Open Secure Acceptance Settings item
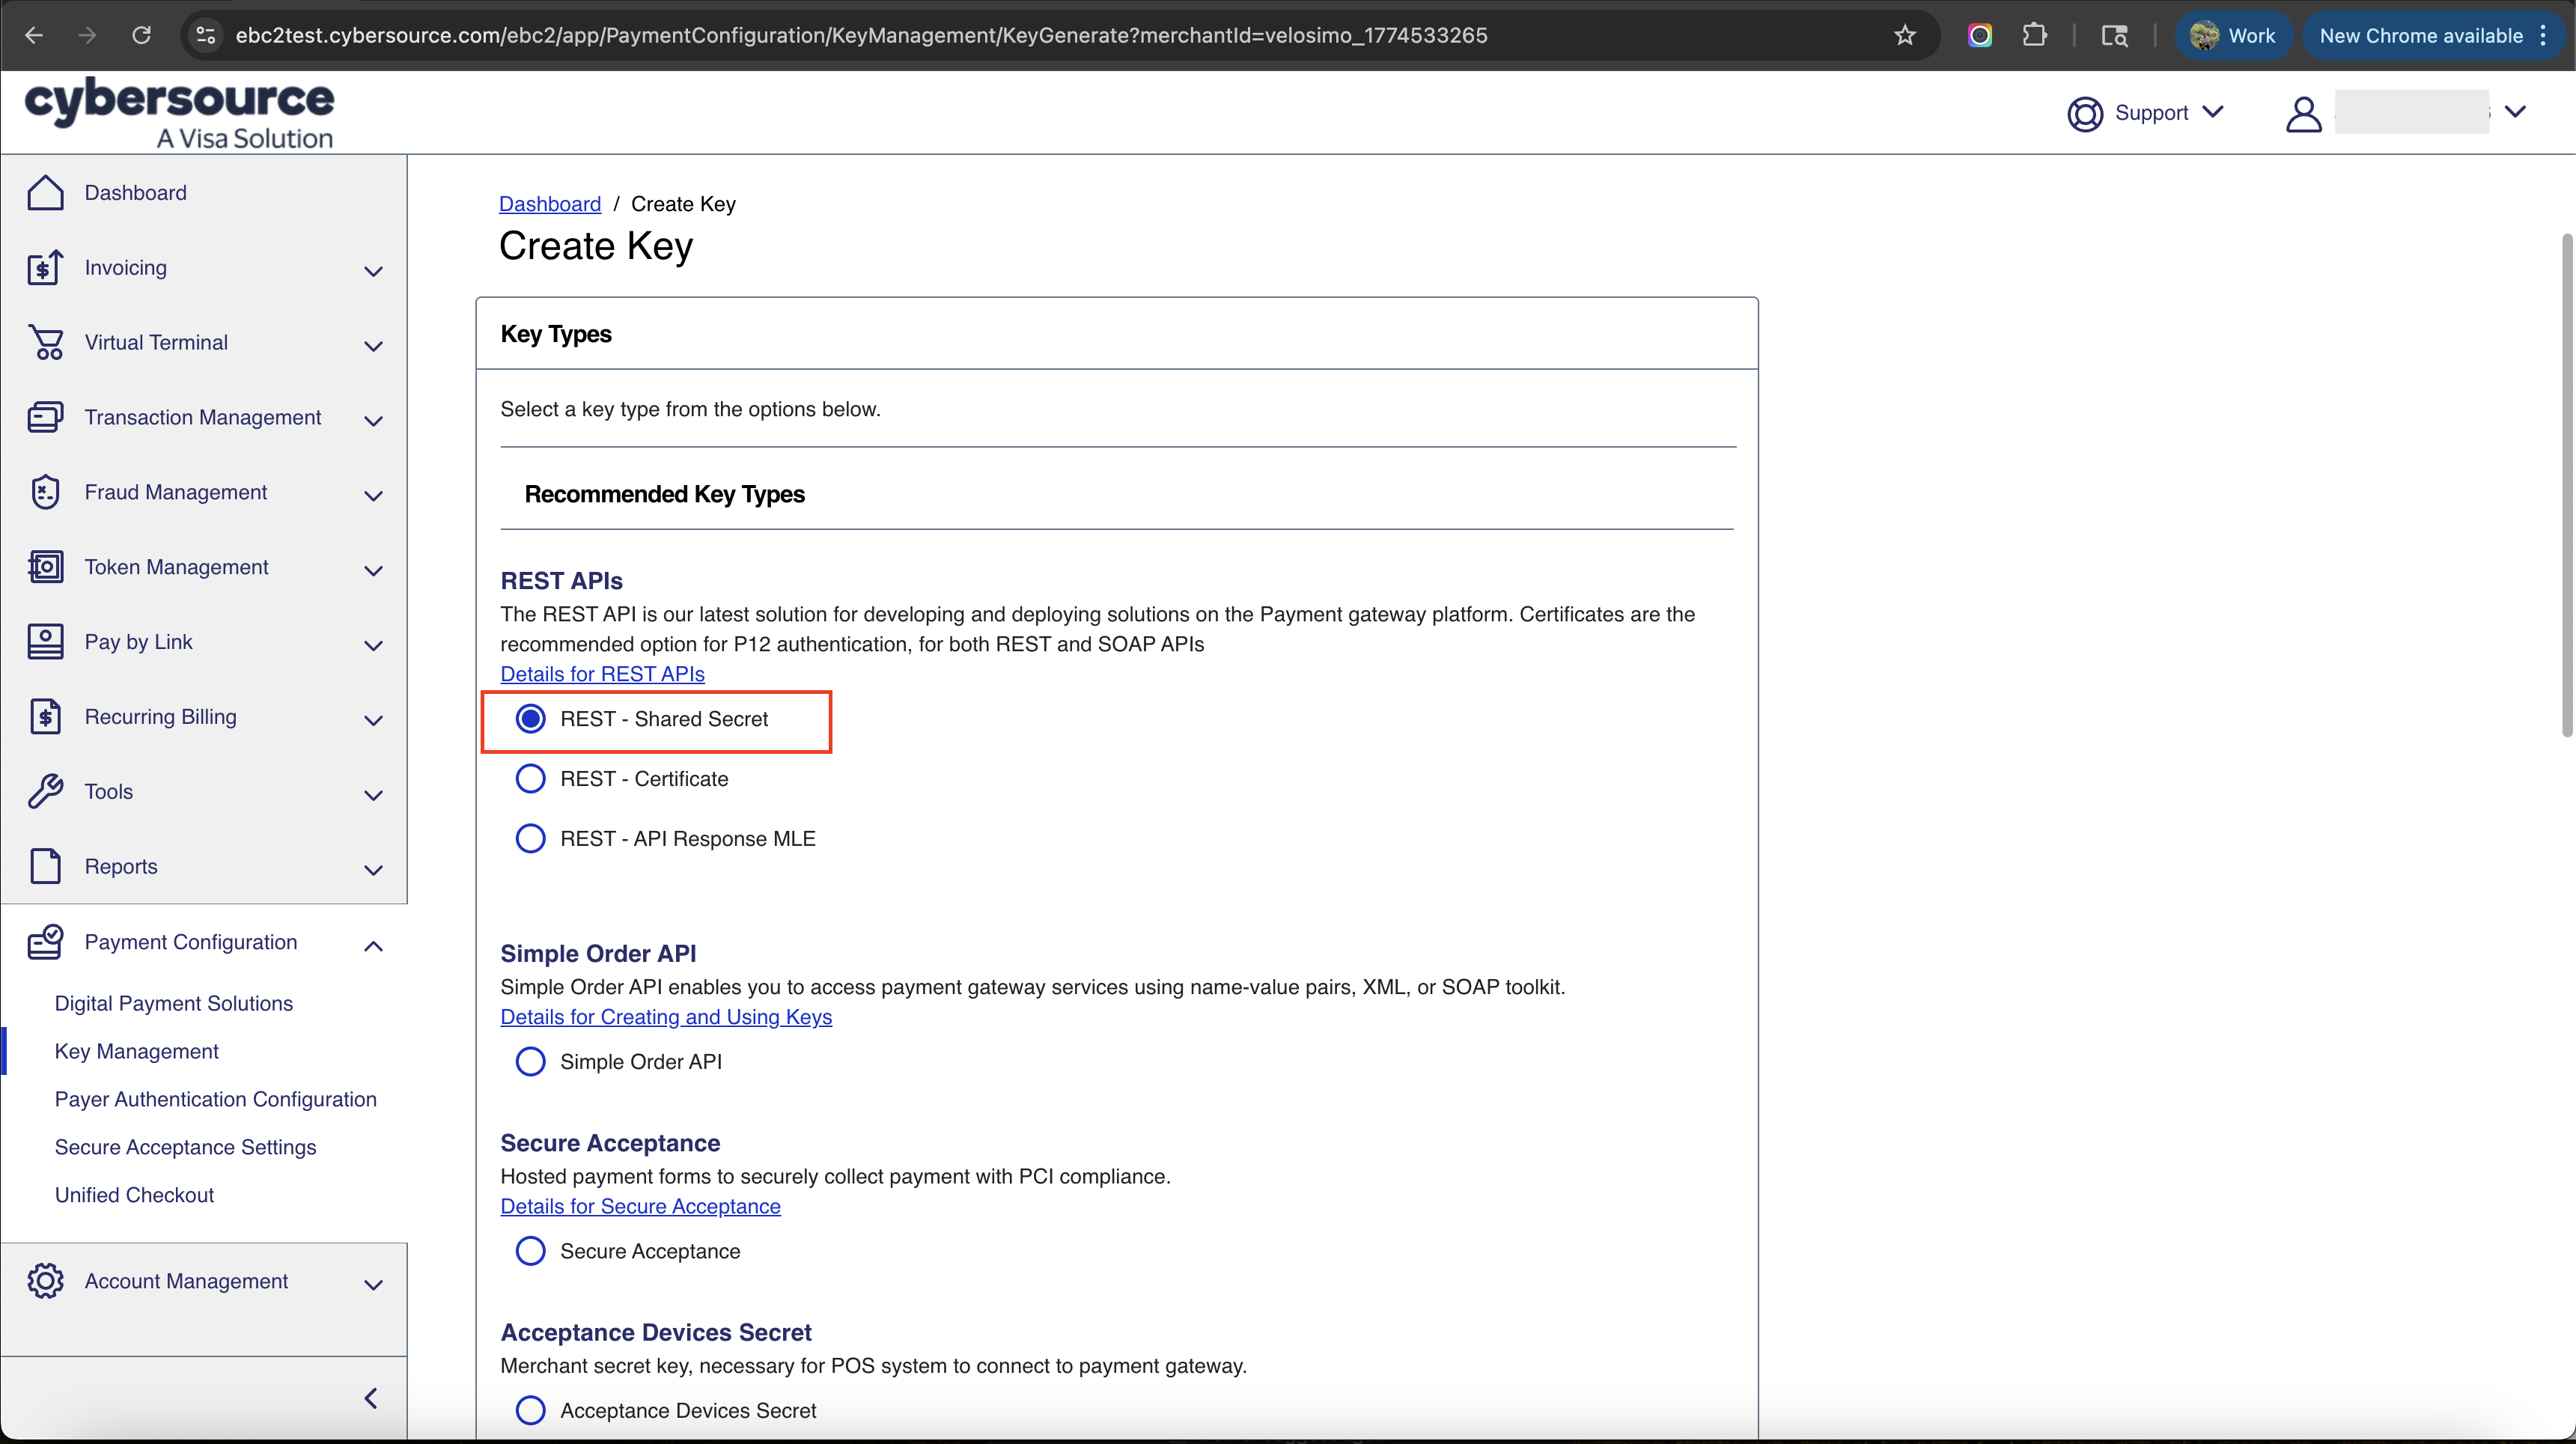The width and height of the screenshot is (2576, 1444). pos(186,1148)
